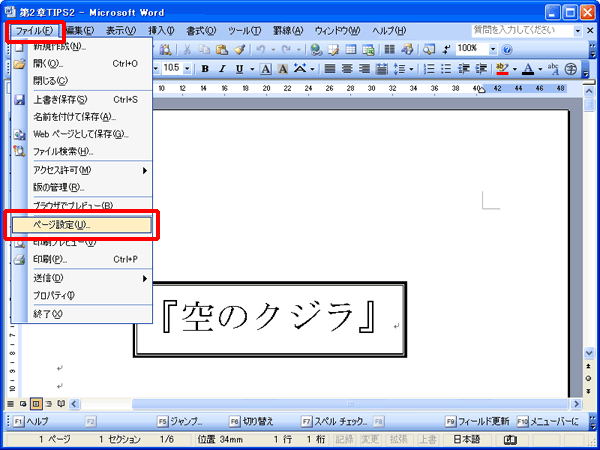The height and width of the screenshot is (450, 600).
Task: Click the enclosed characters circle icon
Action: point(571,69)
